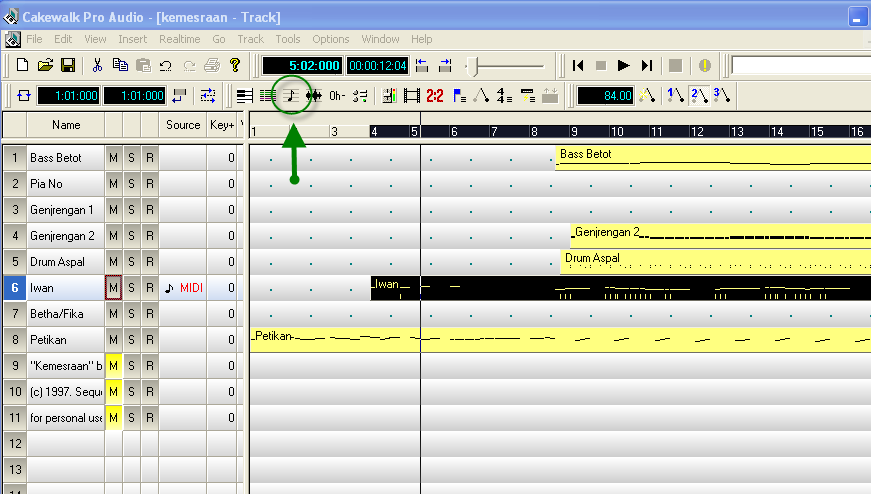Select the Petikan clip in timeline
Viewport: 871px width, 494px height.
pyautogui.click(x=560, y=340)
